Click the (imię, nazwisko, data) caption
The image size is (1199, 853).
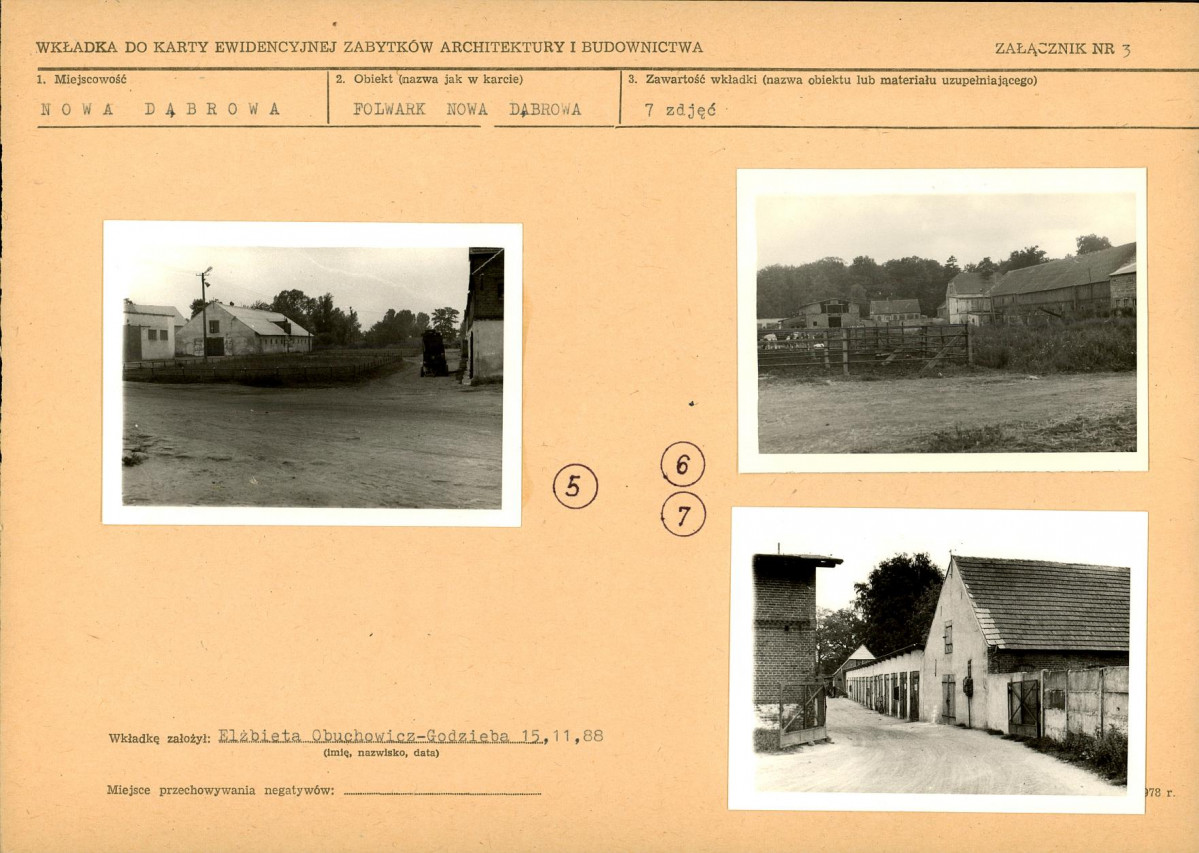pyautogui.click(x=380, y=752)
